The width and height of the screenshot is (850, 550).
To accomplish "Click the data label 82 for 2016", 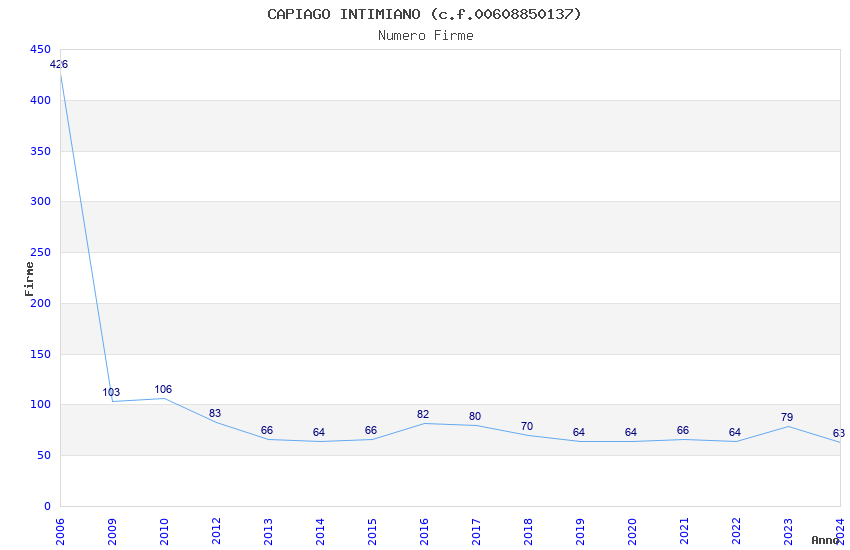I will (423, 415).
